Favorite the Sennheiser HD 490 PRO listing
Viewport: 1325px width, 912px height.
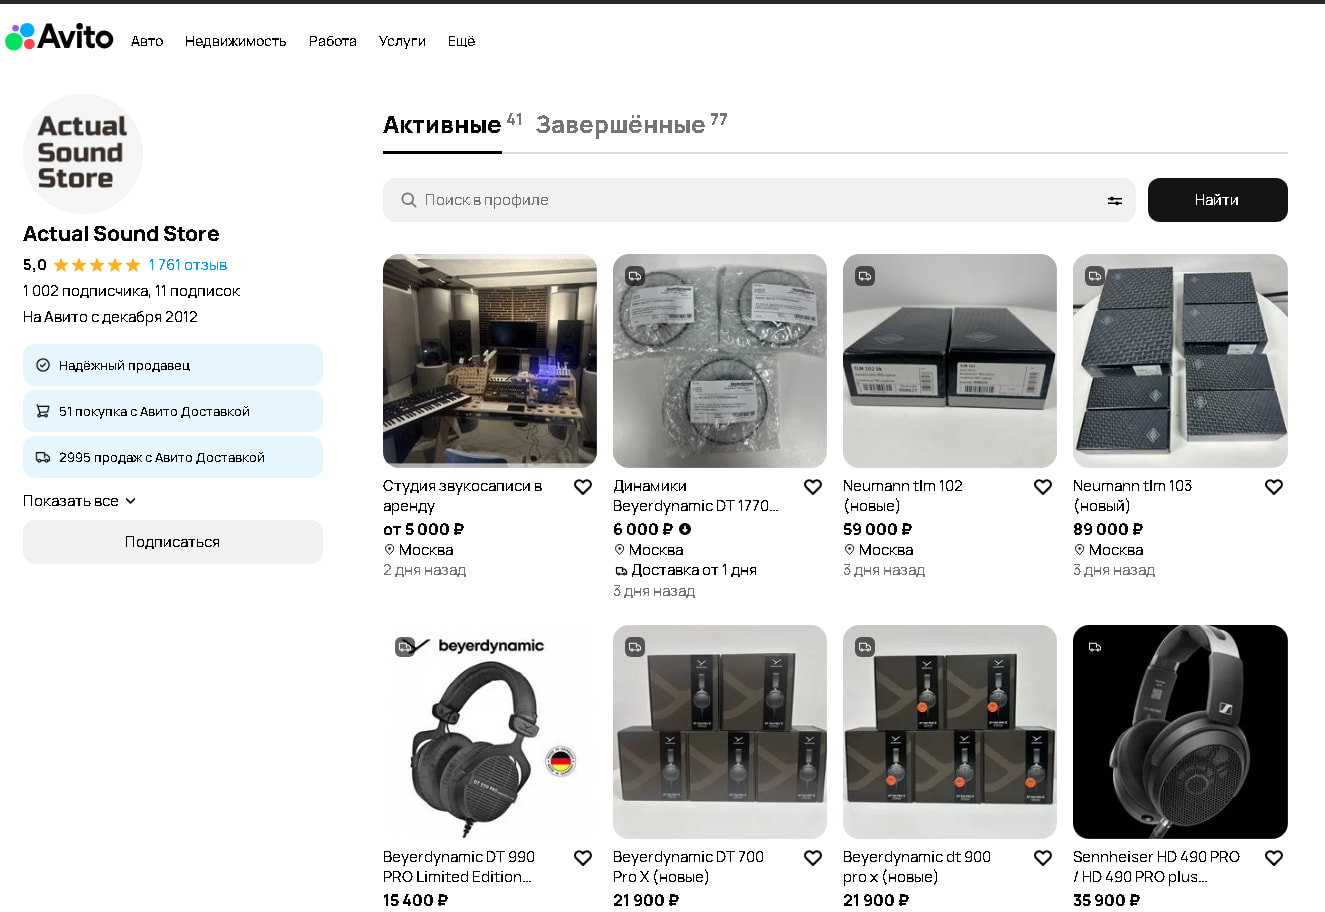[x=1273, y=858]
